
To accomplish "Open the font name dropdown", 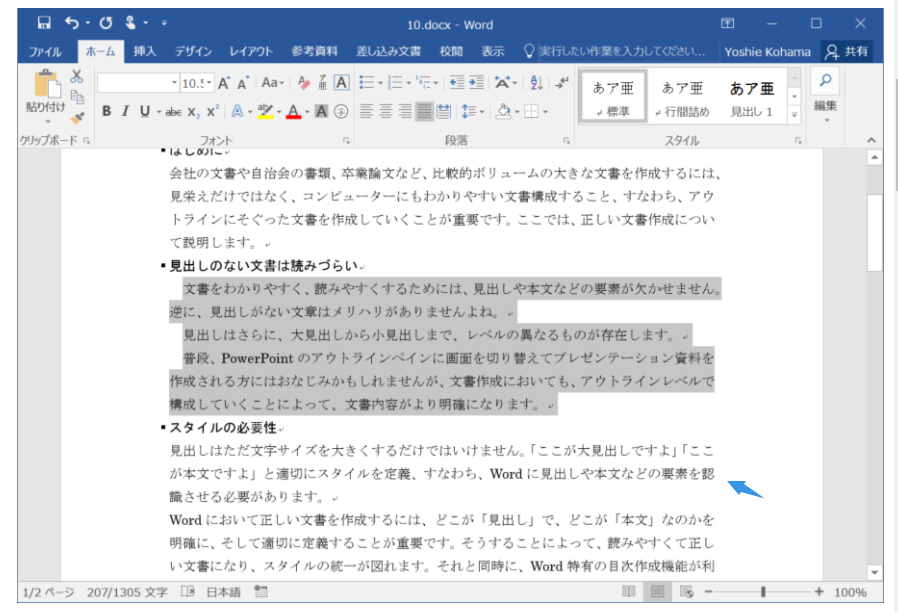I will tap(174, 84).
